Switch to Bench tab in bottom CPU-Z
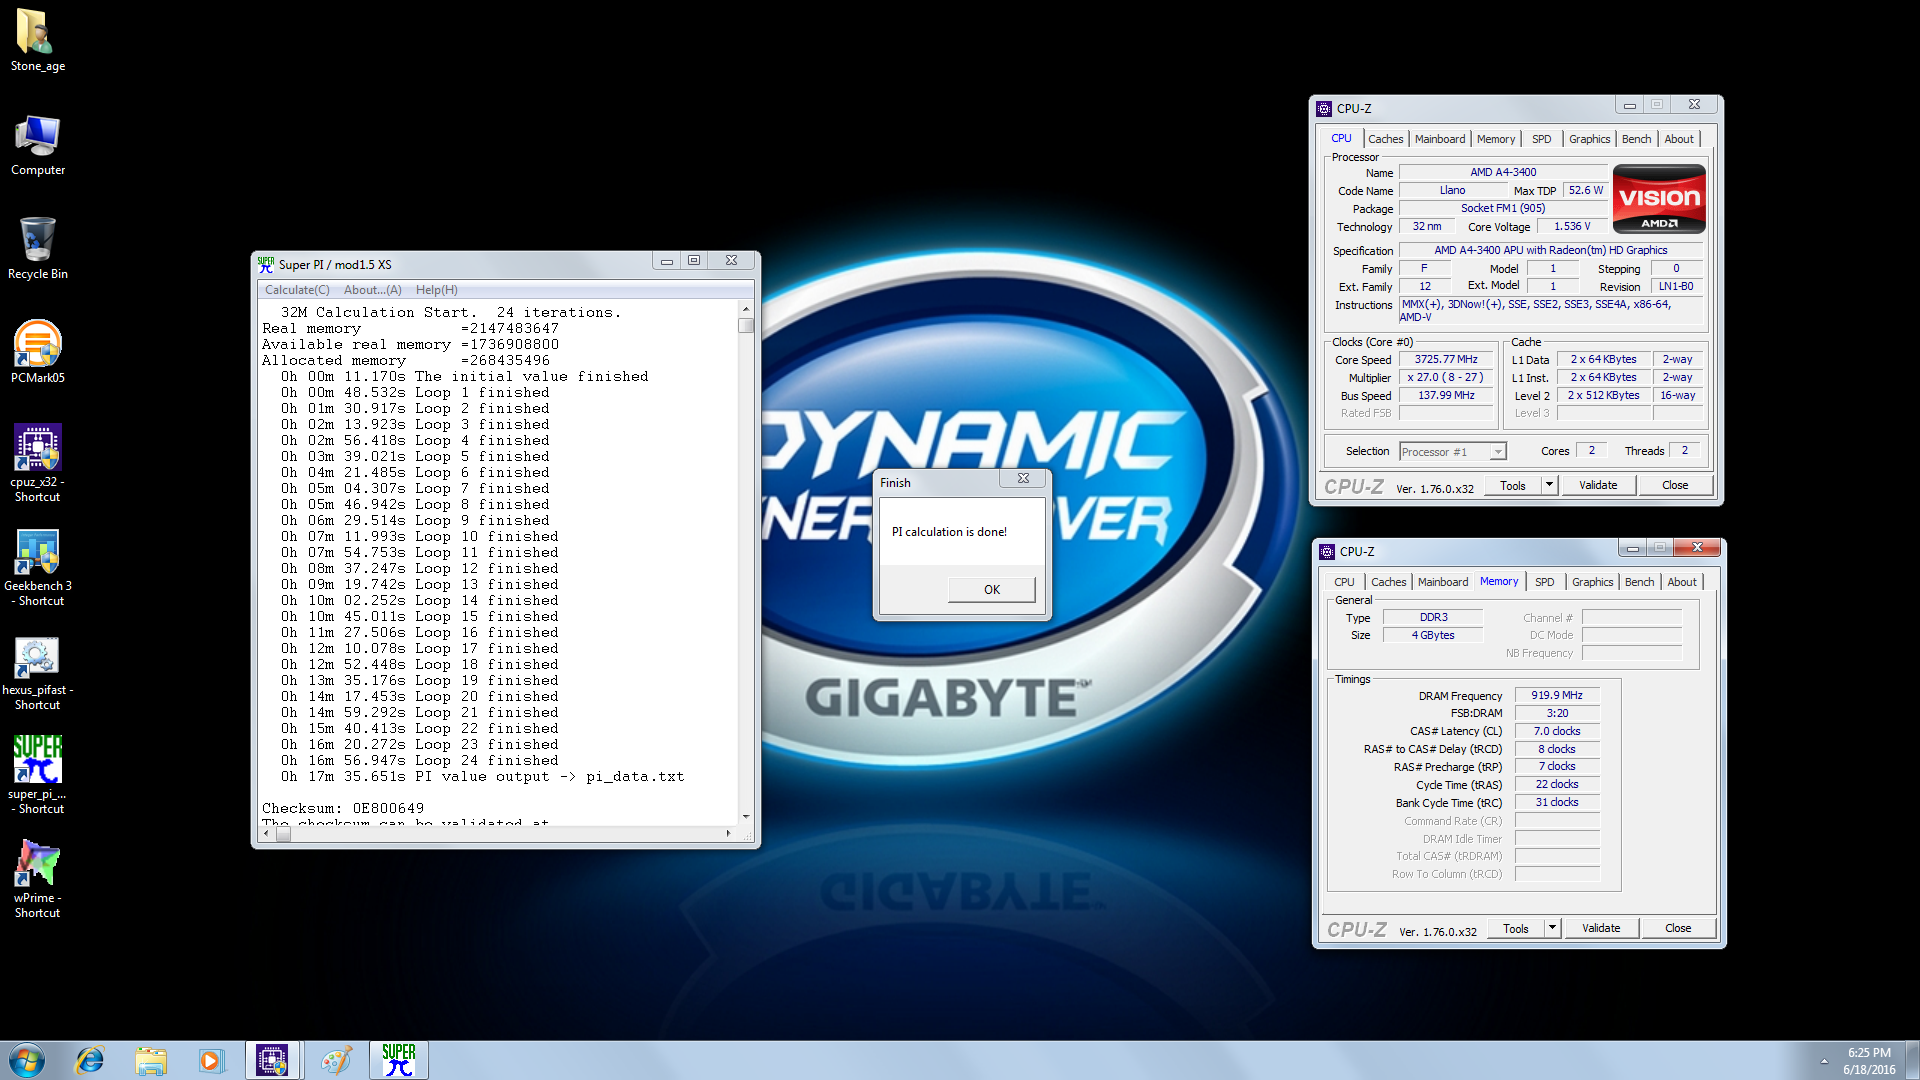Viewport: 1920px width, 1080px height. [1640, 582]
